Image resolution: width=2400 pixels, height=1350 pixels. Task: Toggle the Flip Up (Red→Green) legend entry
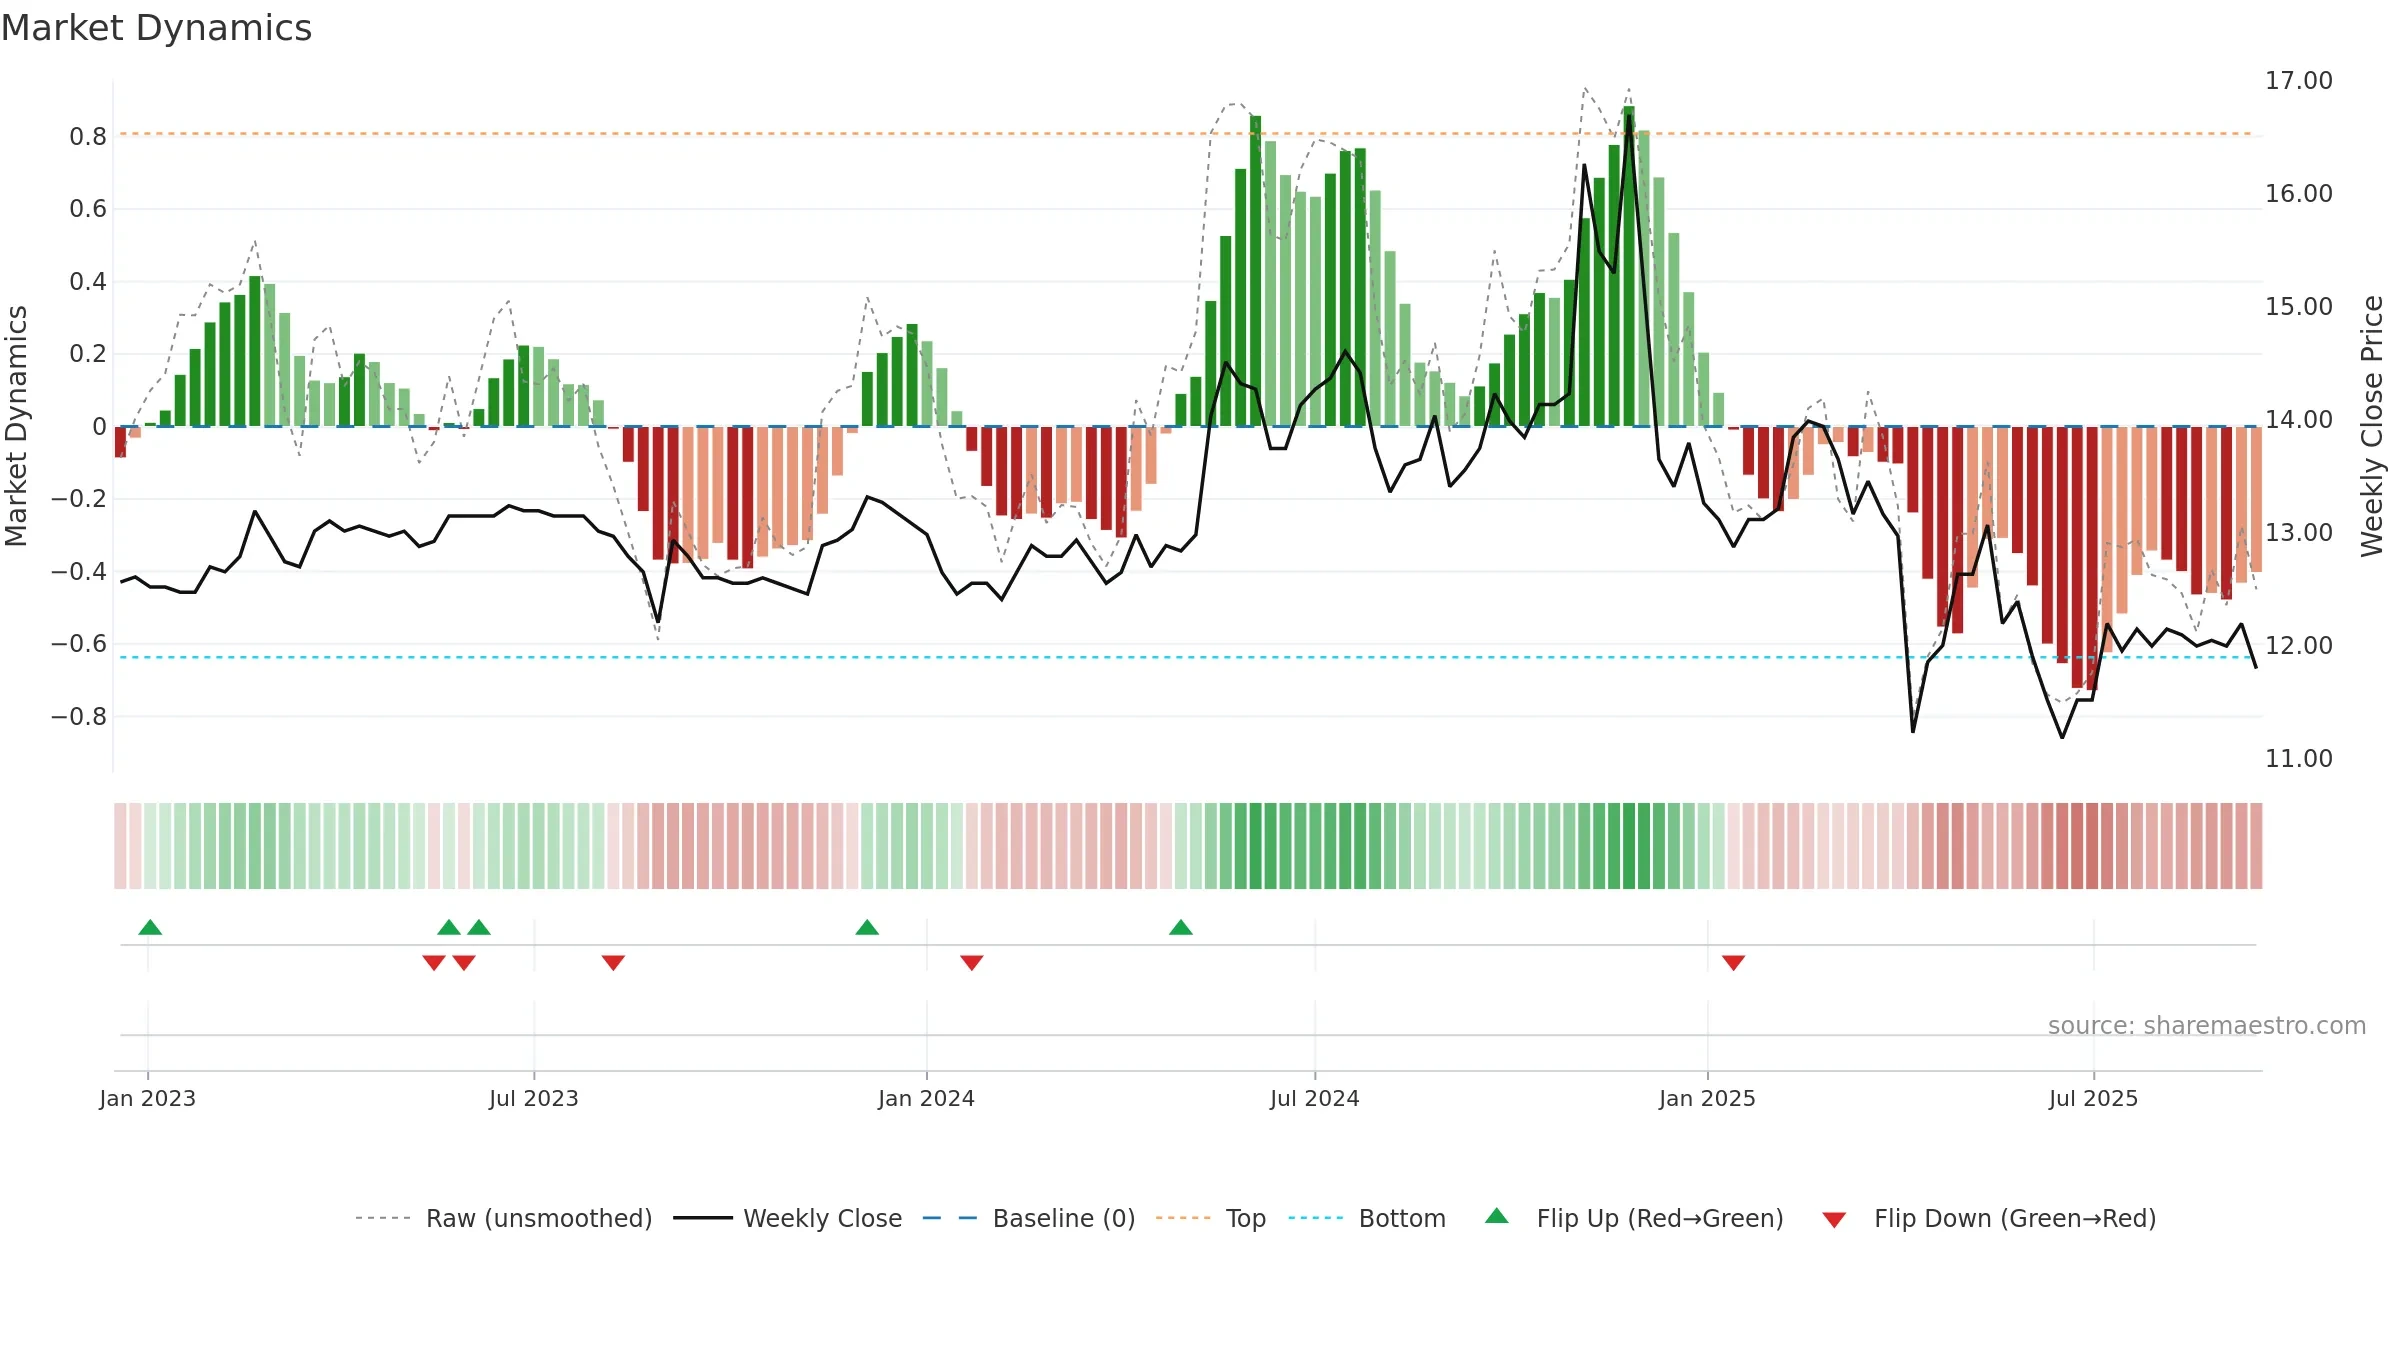click(1634, 1218)
